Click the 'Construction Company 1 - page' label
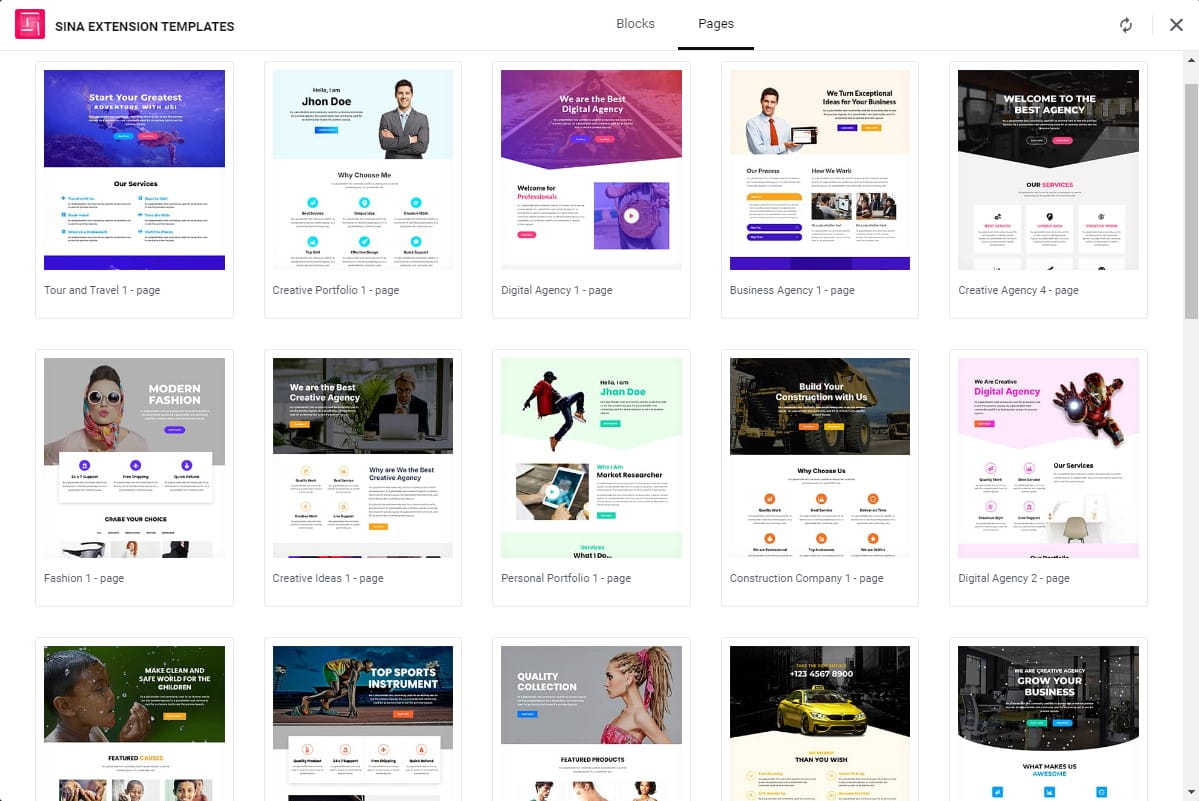 807,579
